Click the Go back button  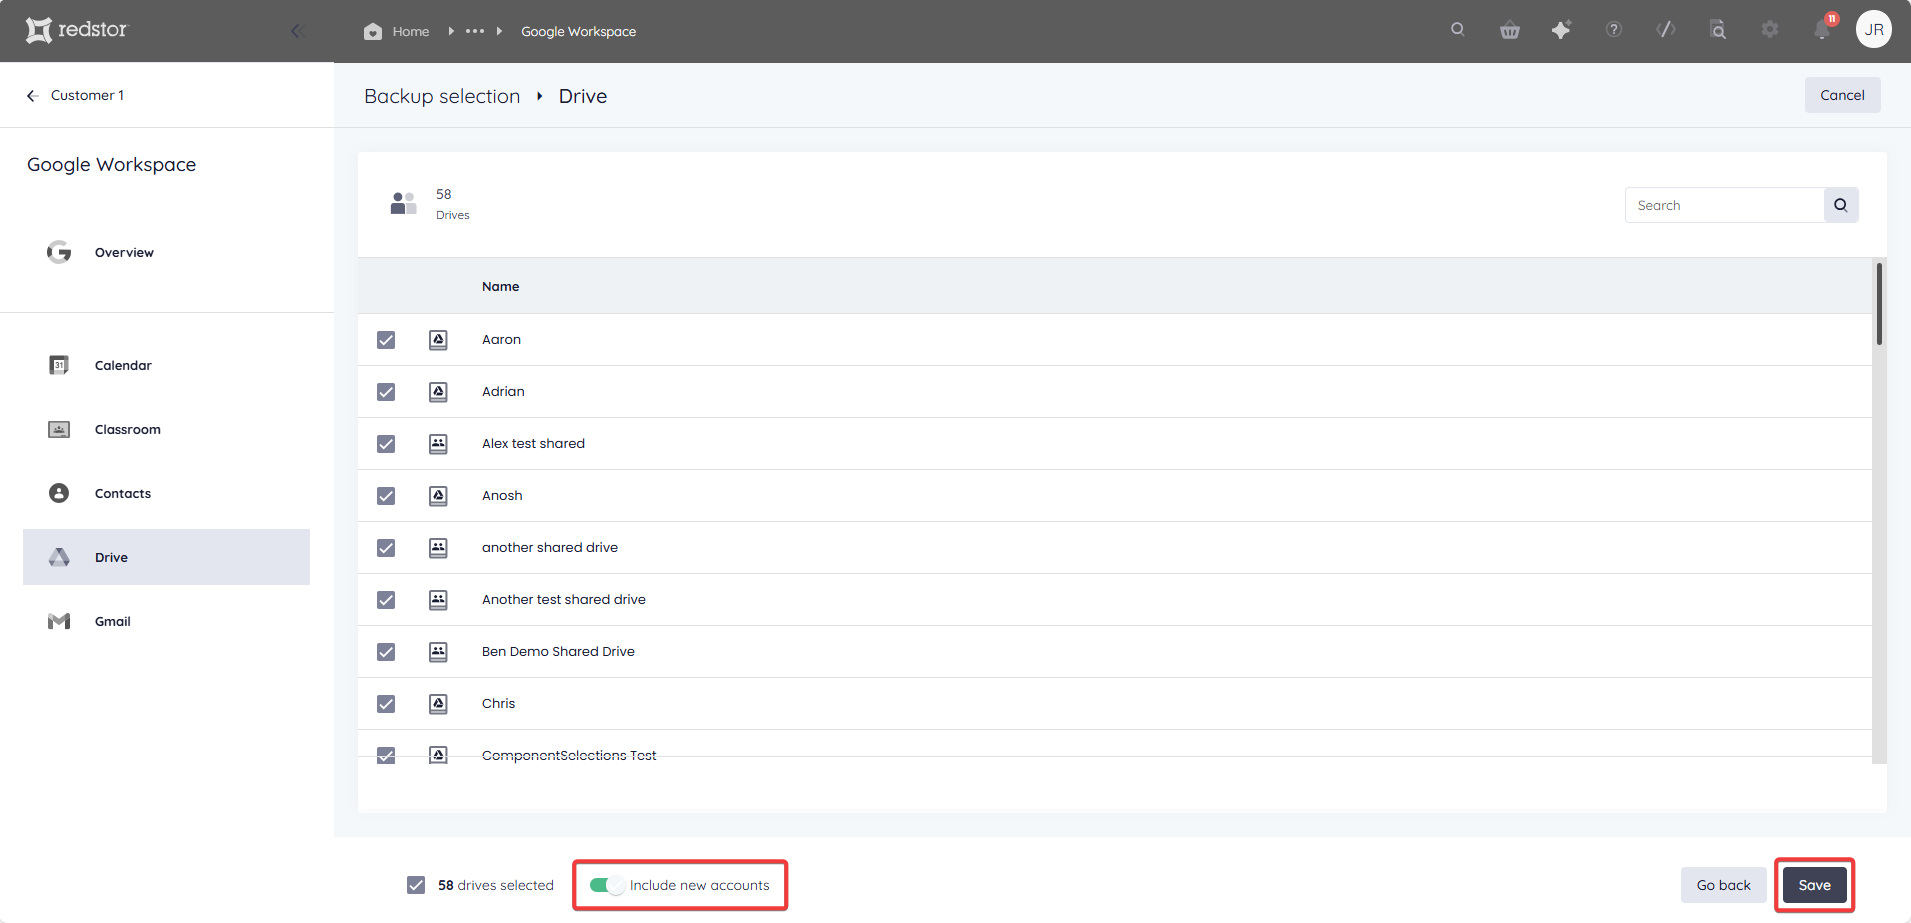[1724, 885]
